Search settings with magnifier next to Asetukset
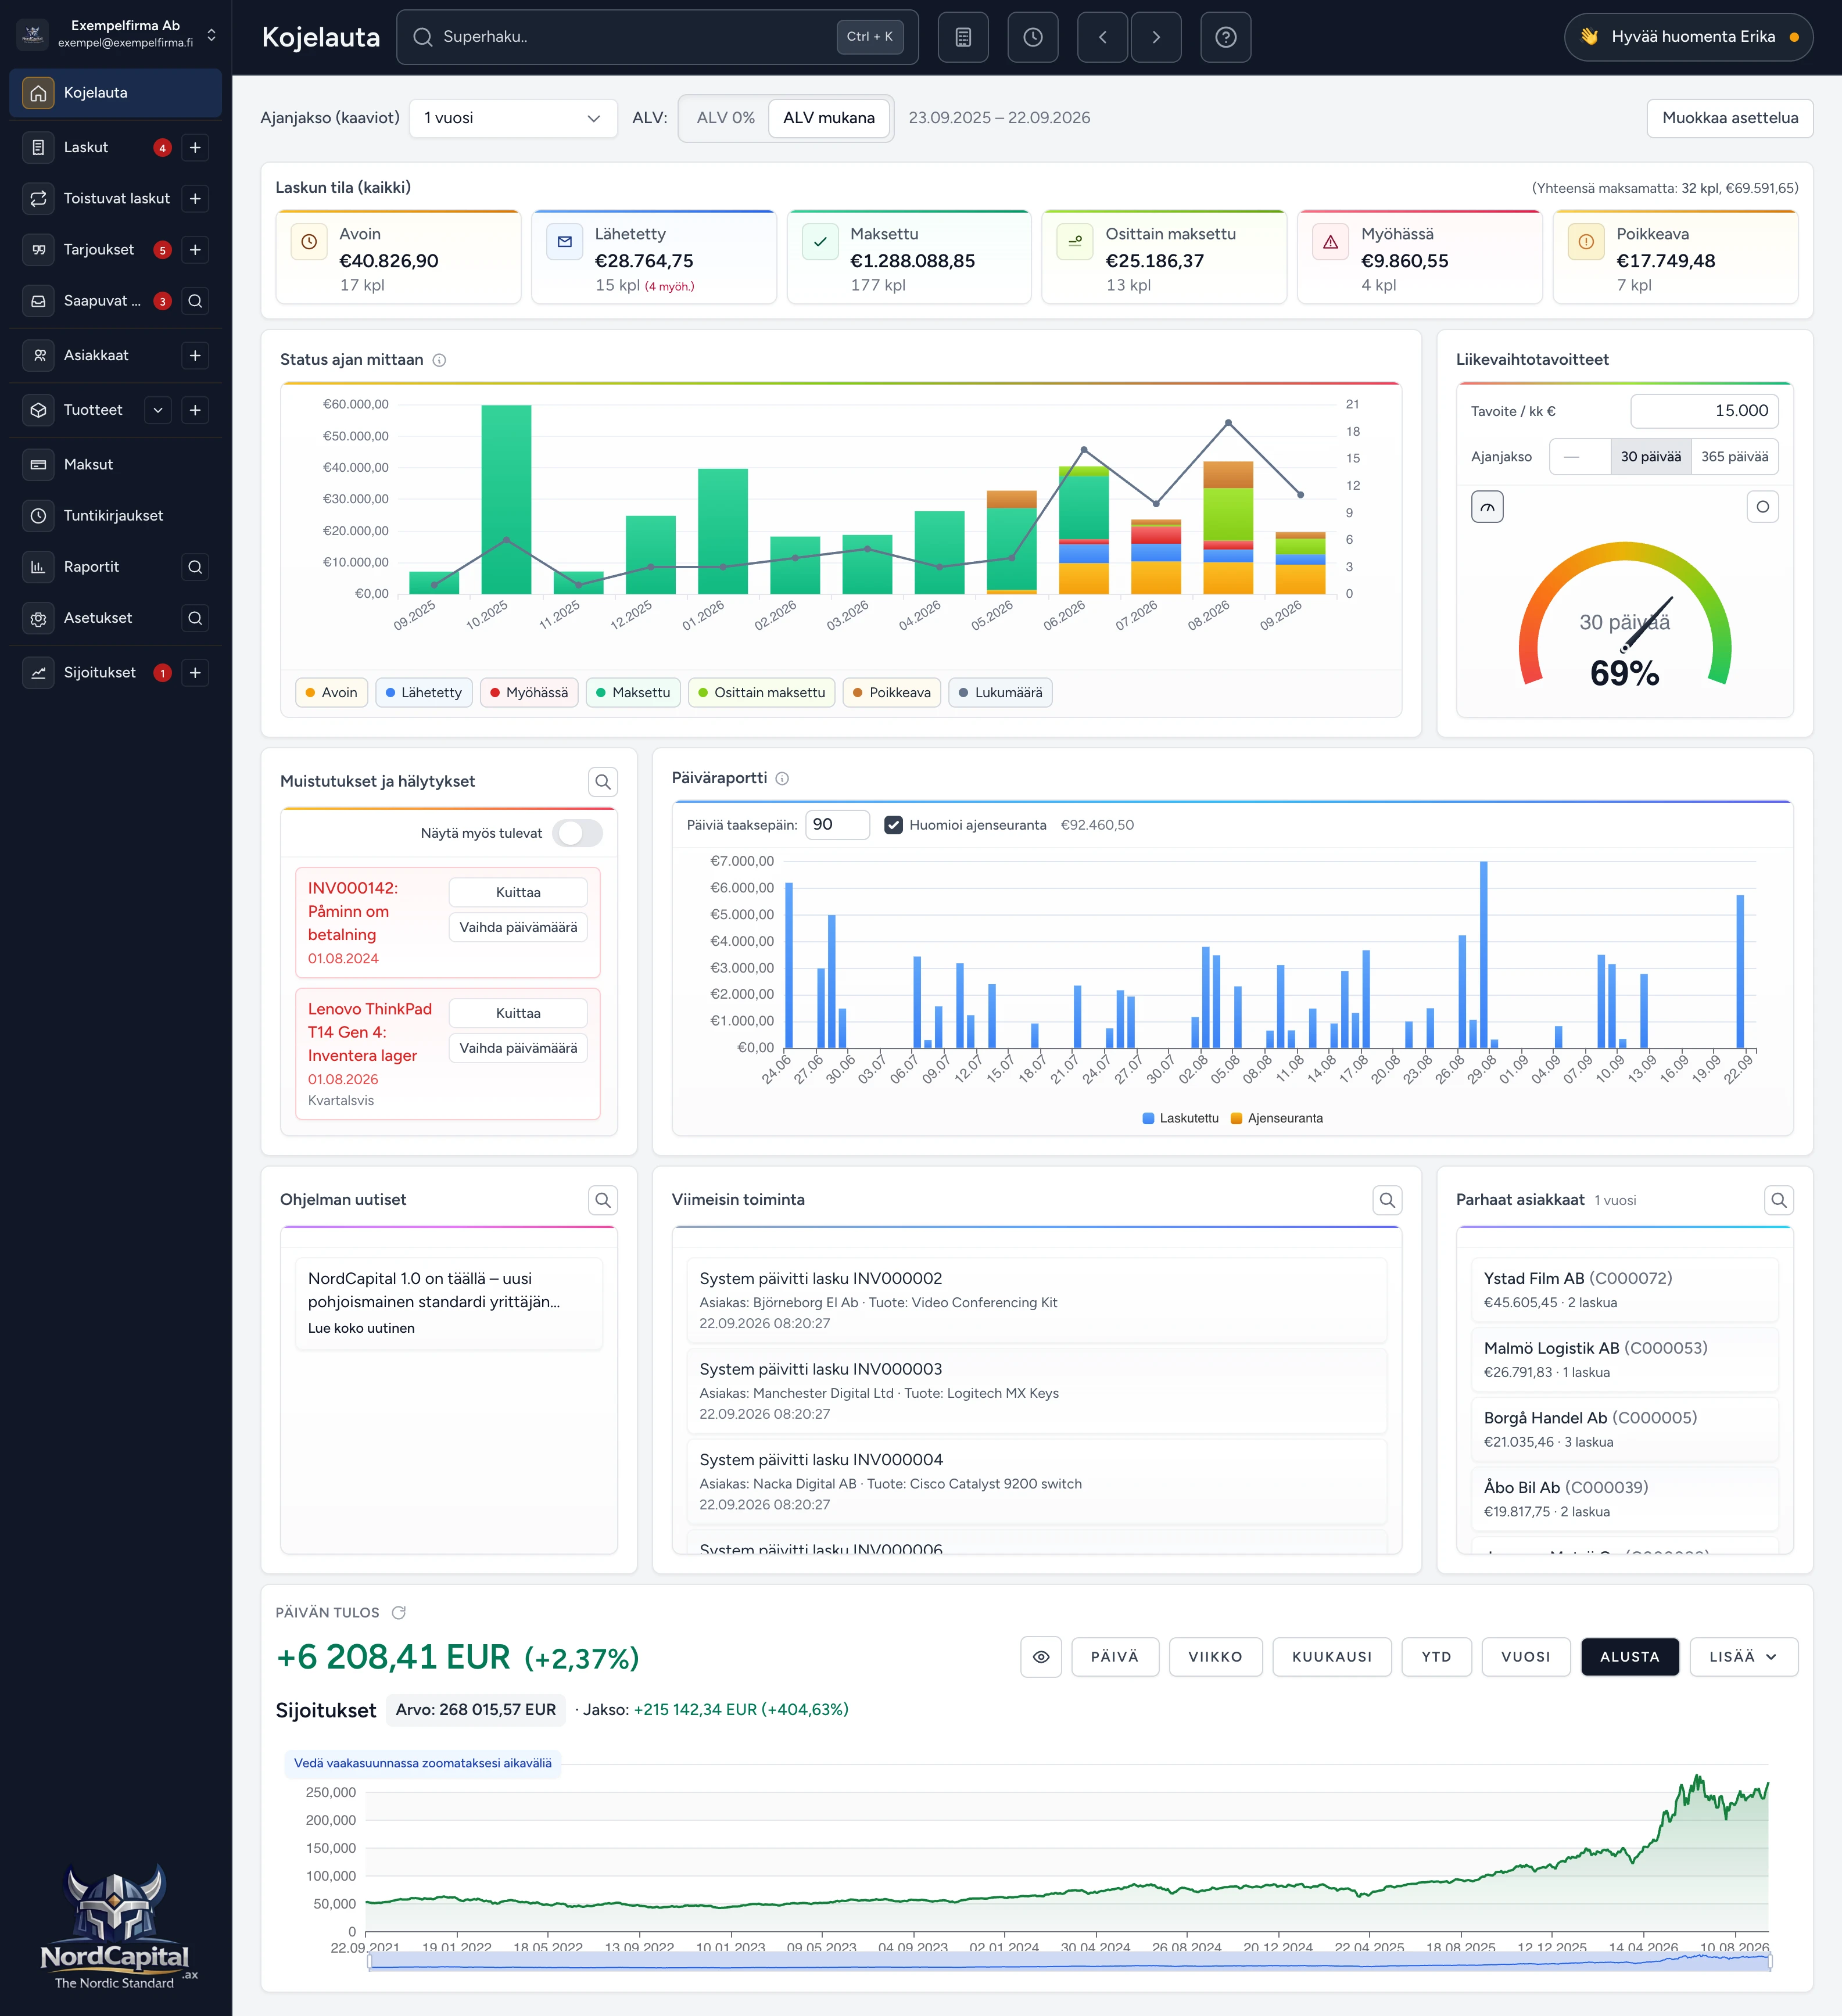 [x=195, y=618]
